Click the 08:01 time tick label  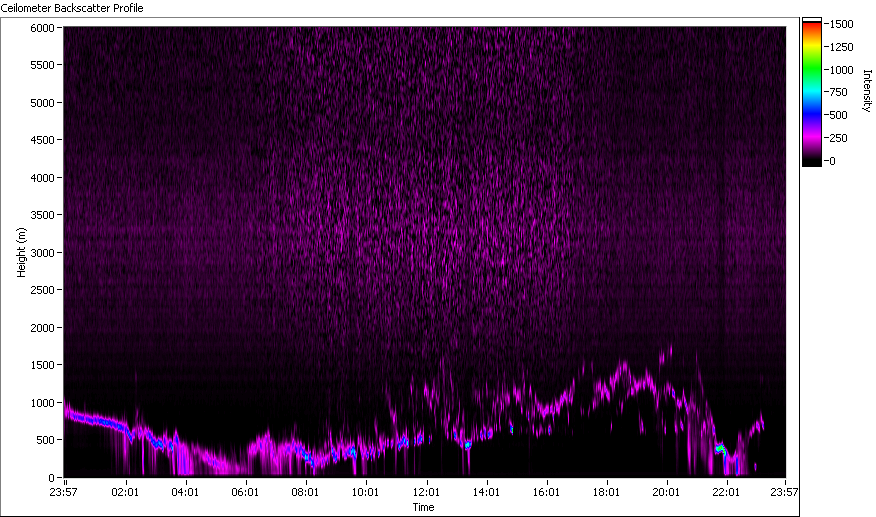click(305, 492)
